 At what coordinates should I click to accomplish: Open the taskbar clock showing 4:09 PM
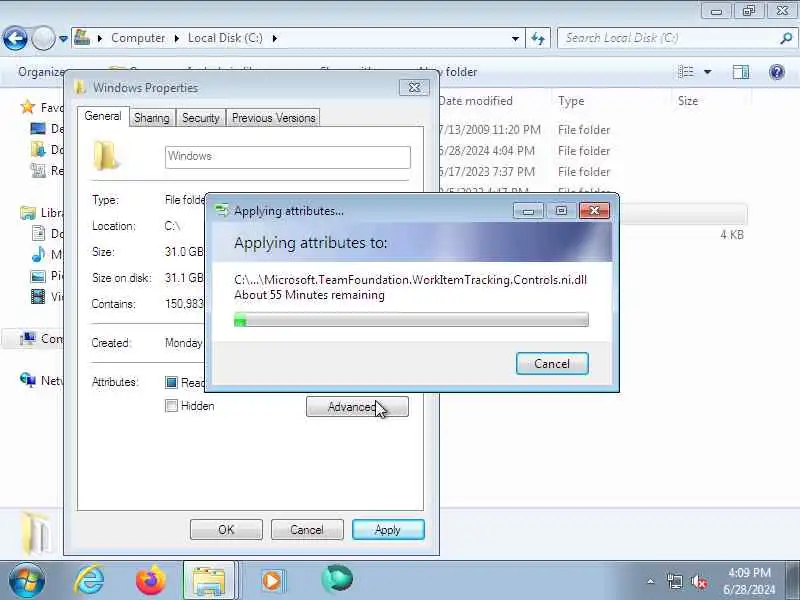click(749, 581)
